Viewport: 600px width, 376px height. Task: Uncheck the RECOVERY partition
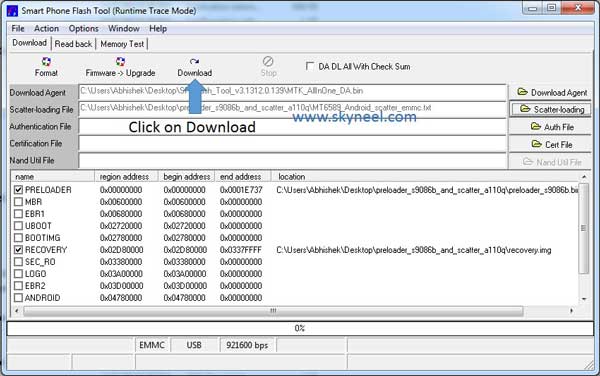[18, 250]
